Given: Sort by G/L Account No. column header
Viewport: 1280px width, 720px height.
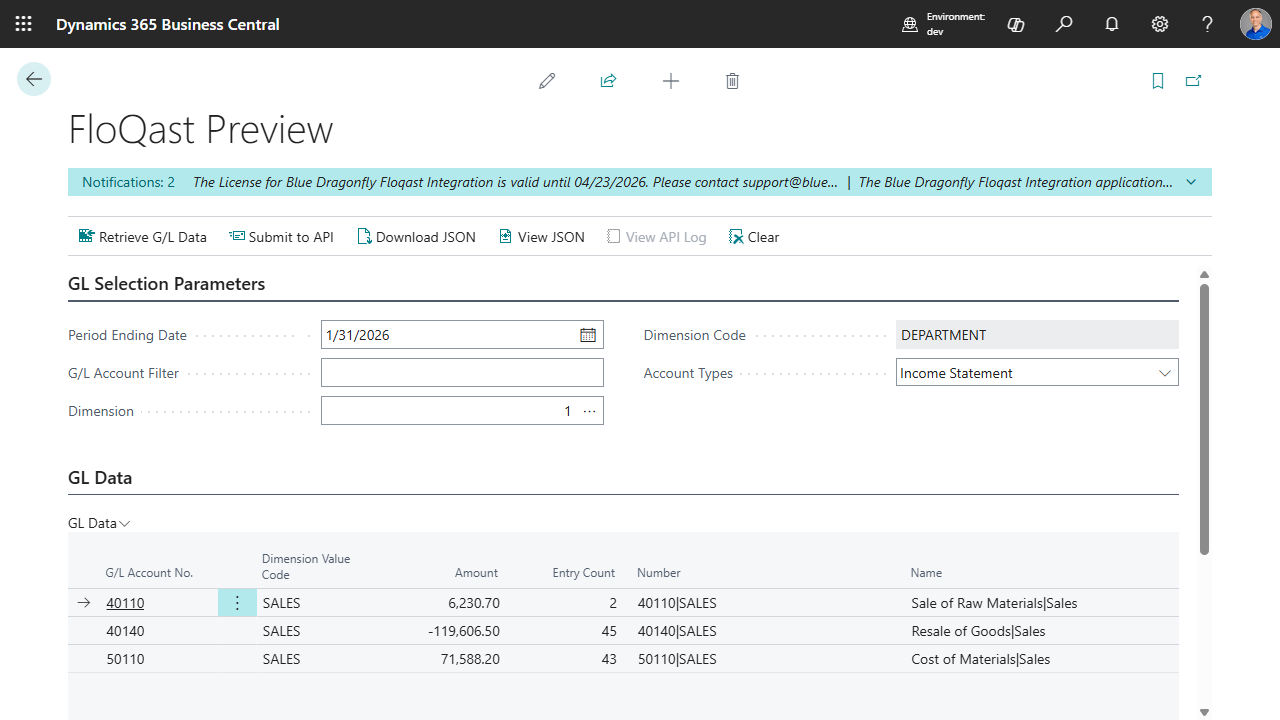Looking at the screenshot, I should pos(149,573).
